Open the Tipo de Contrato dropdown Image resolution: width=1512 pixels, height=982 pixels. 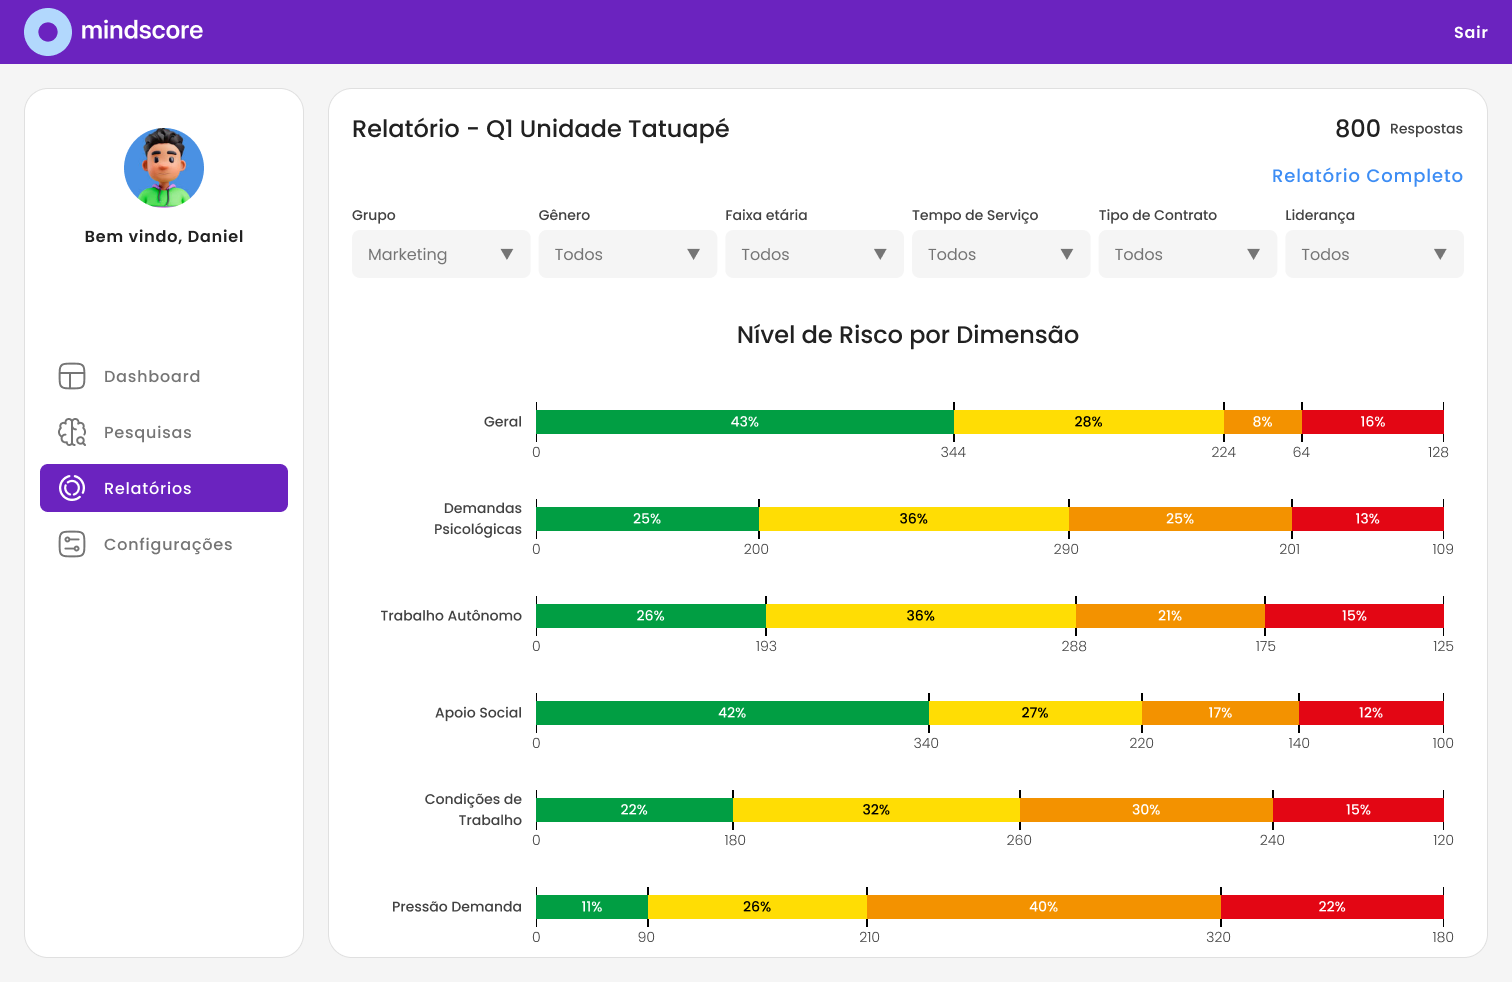[x=1187, y=254]
